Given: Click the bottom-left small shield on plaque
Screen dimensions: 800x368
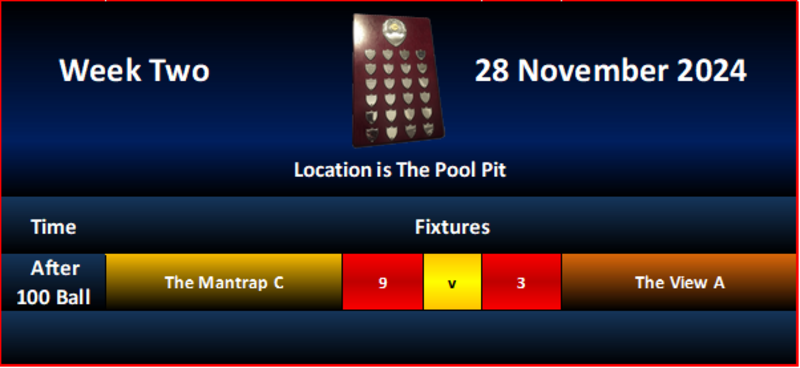Looking at the screenshot, I should point(373,134).
